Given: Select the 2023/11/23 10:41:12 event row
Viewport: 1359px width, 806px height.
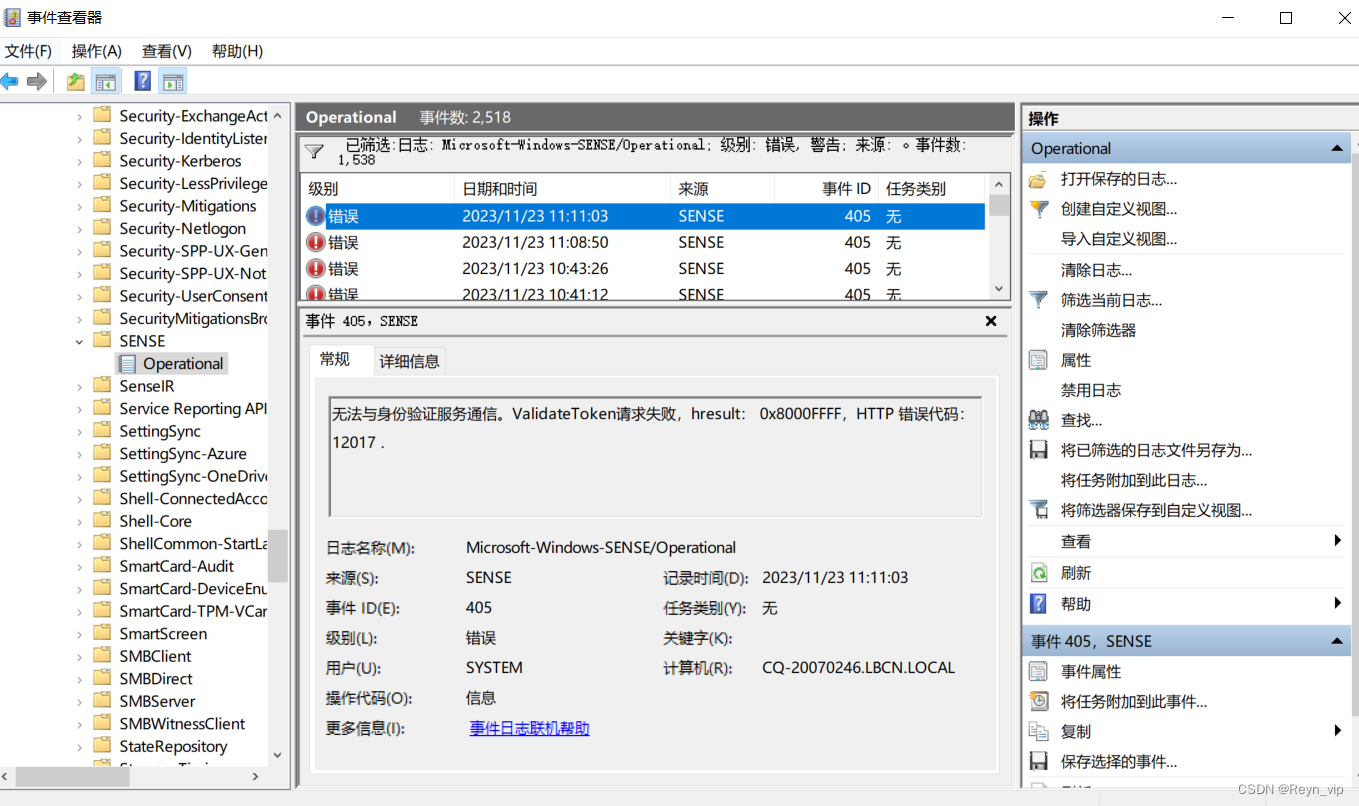Looking at the screenshot, I should point(643,293).
